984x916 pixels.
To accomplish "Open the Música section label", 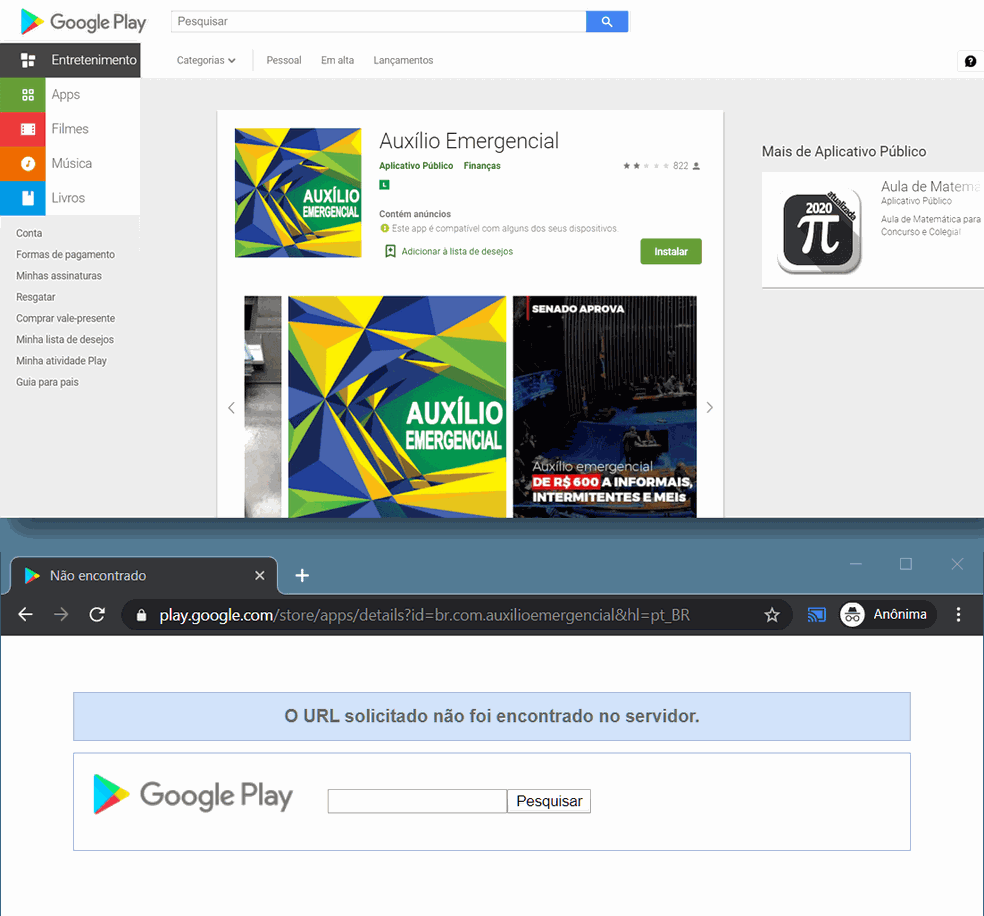I will tap(72, 164).
